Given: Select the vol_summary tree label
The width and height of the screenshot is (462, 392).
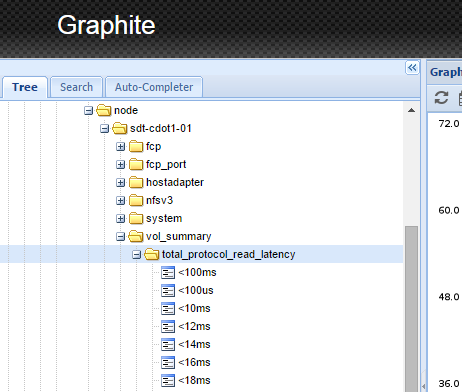Looking at the screenshot, I should tap(179, 236).
